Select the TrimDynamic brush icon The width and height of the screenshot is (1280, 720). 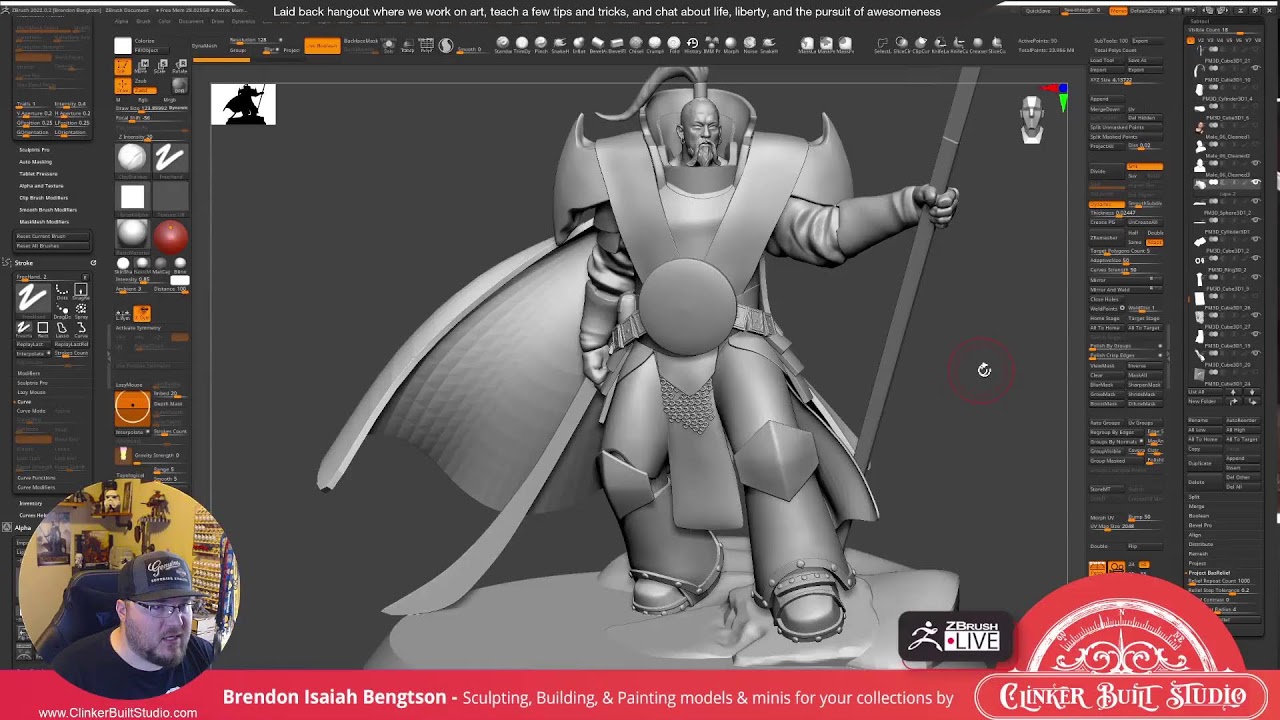click(x=522, y=43)
